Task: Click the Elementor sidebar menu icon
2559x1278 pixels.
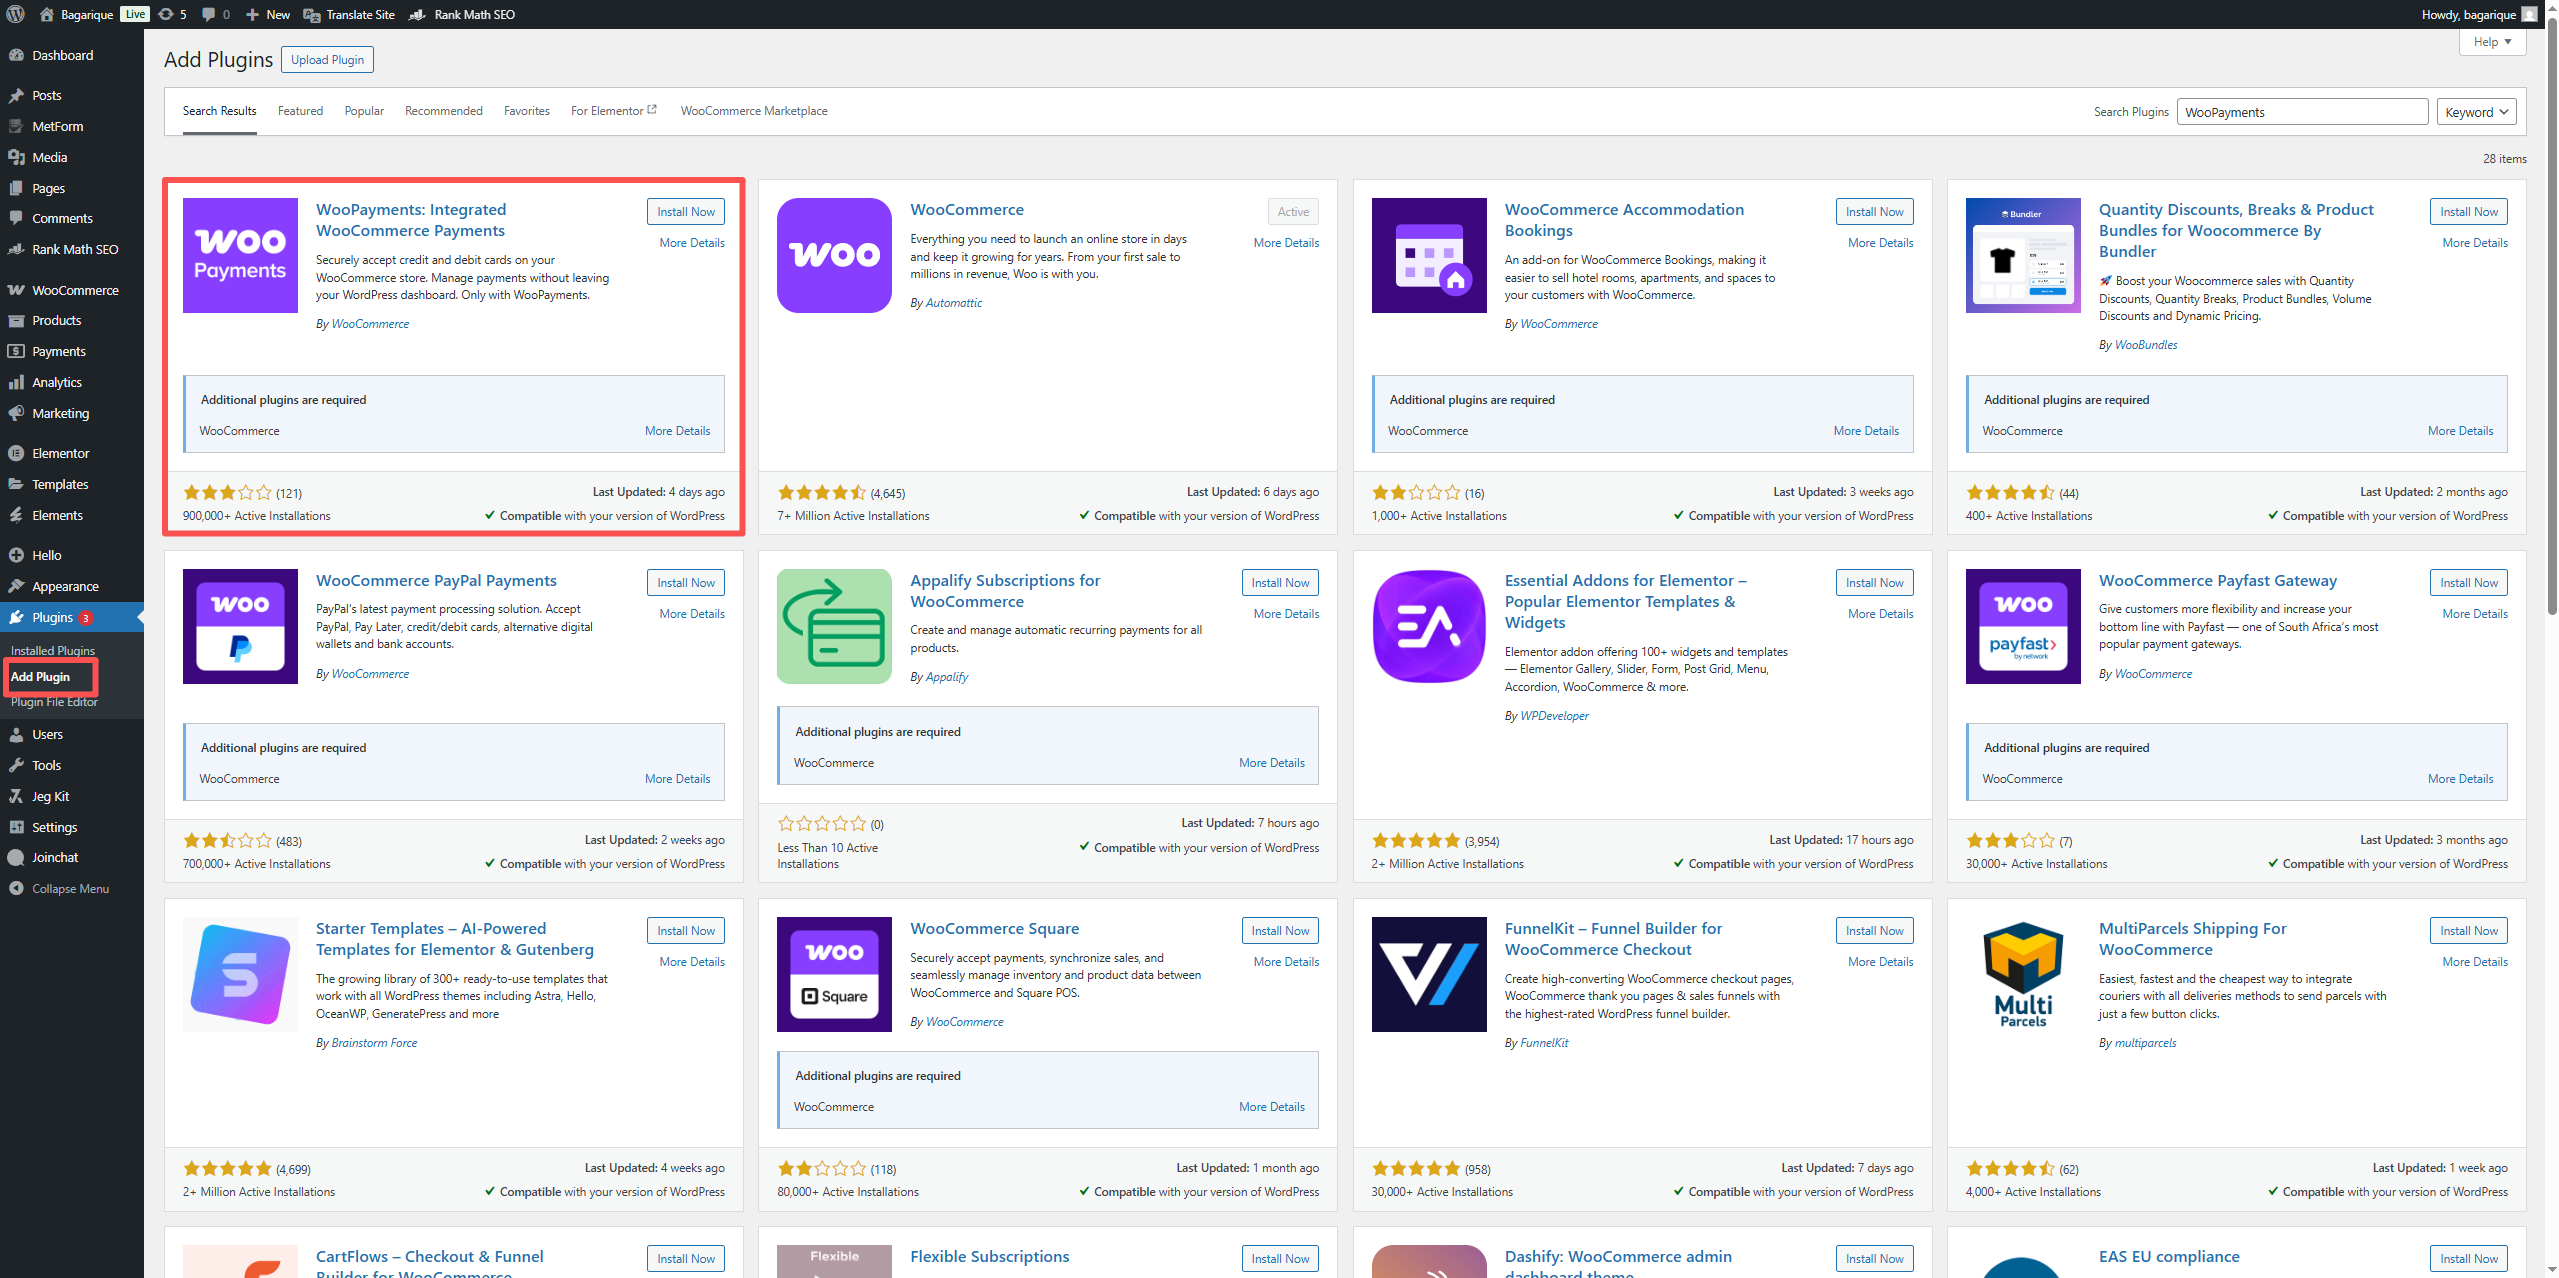Action: (x=16, y=453)
